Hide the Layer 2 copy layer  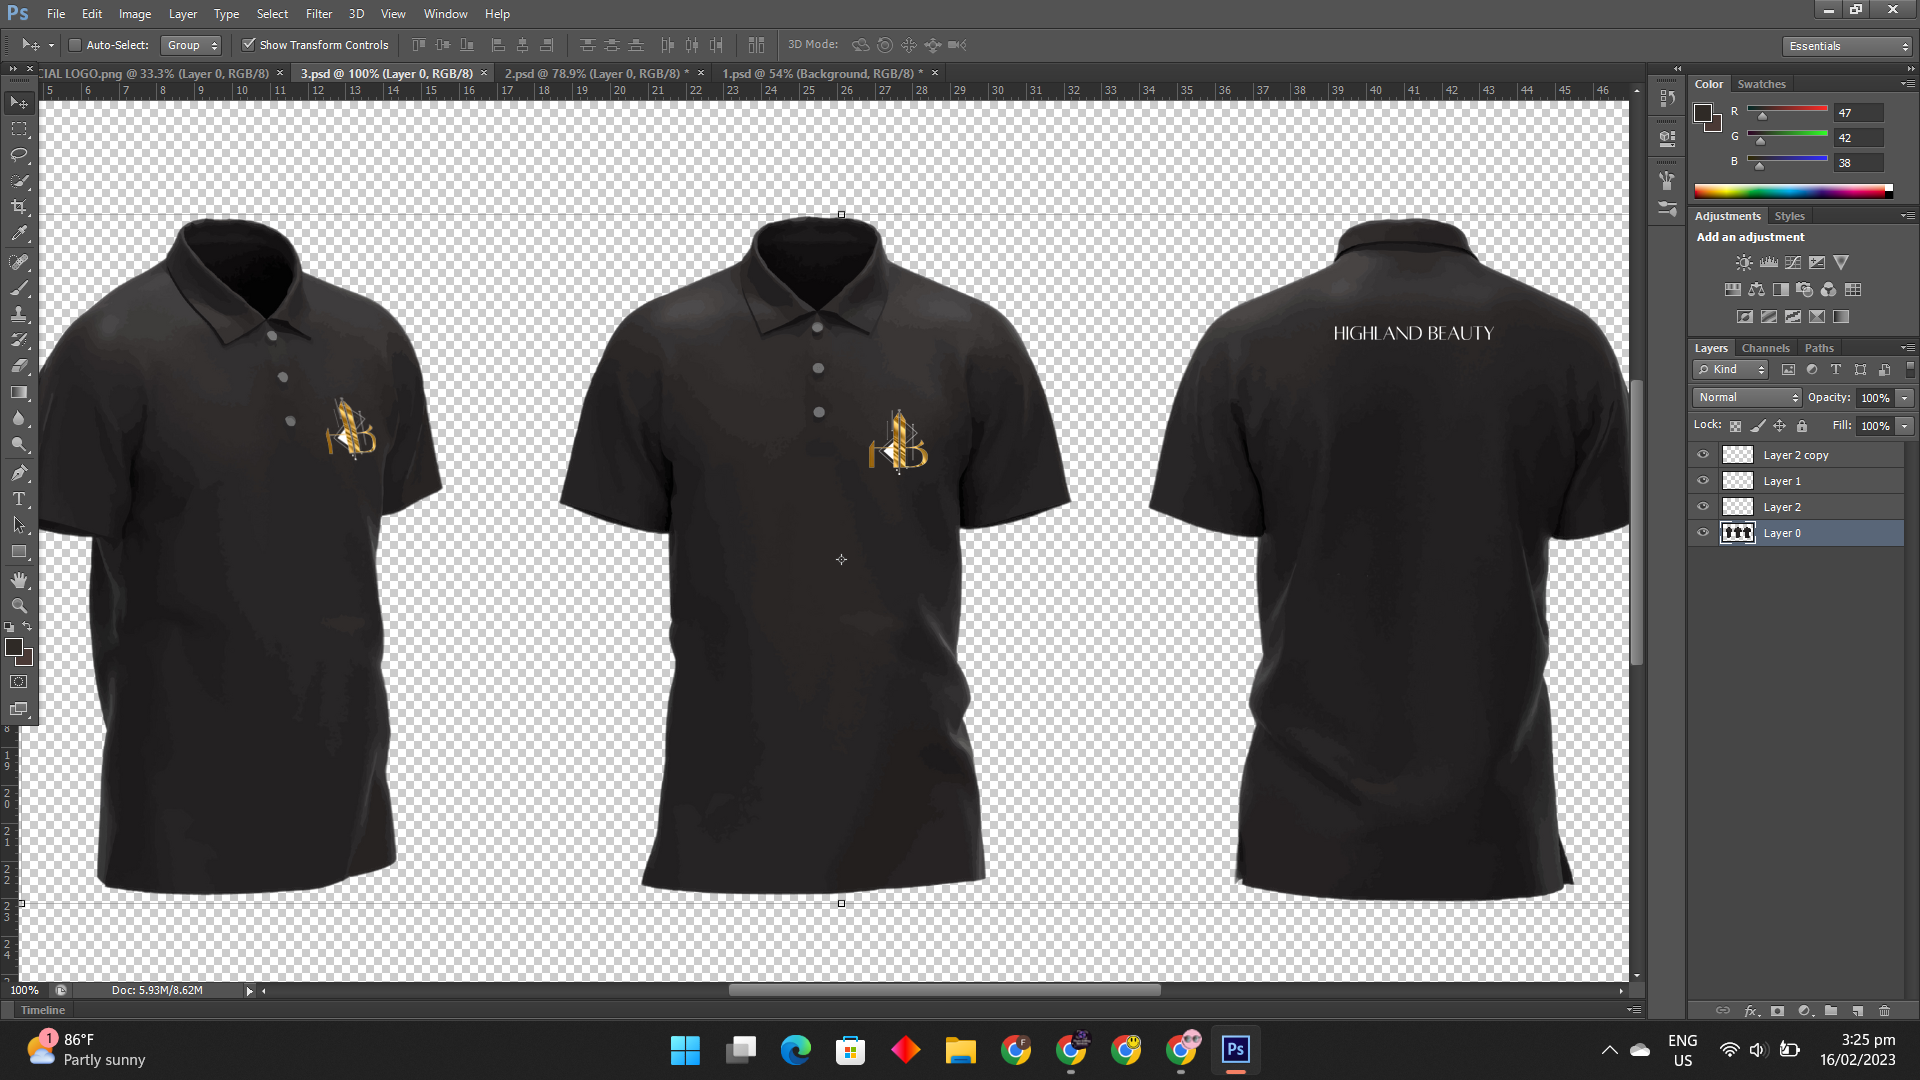click(1703, 454)
